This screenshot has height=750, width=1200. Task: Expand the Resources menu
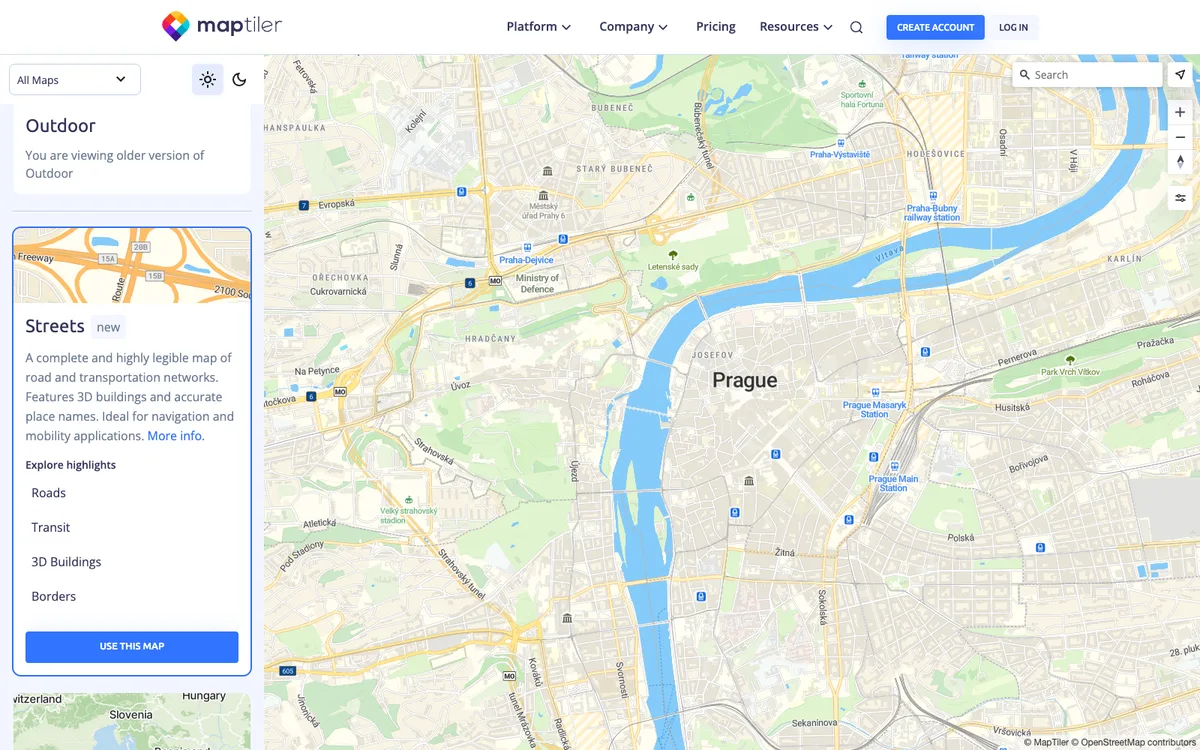point(796,27)
